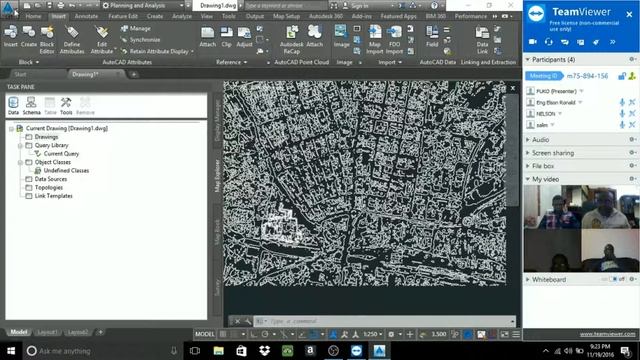640x360 pixels.
Task: Click the TeamViewer headset audio icon
Action: click(x=549, y=42)
